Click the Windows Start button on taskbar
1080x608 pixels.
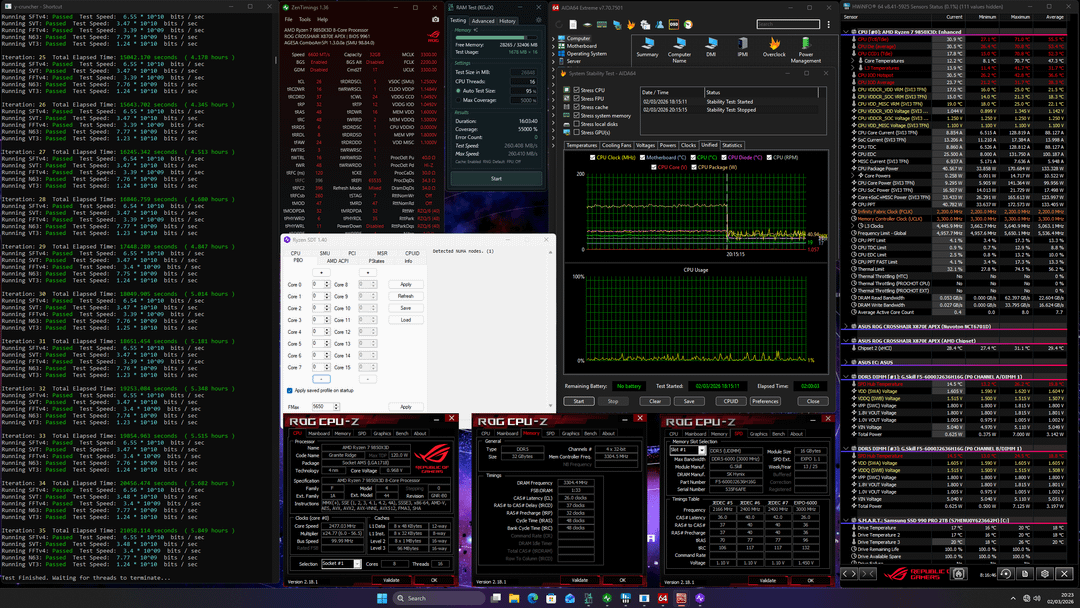coord(380,598)
